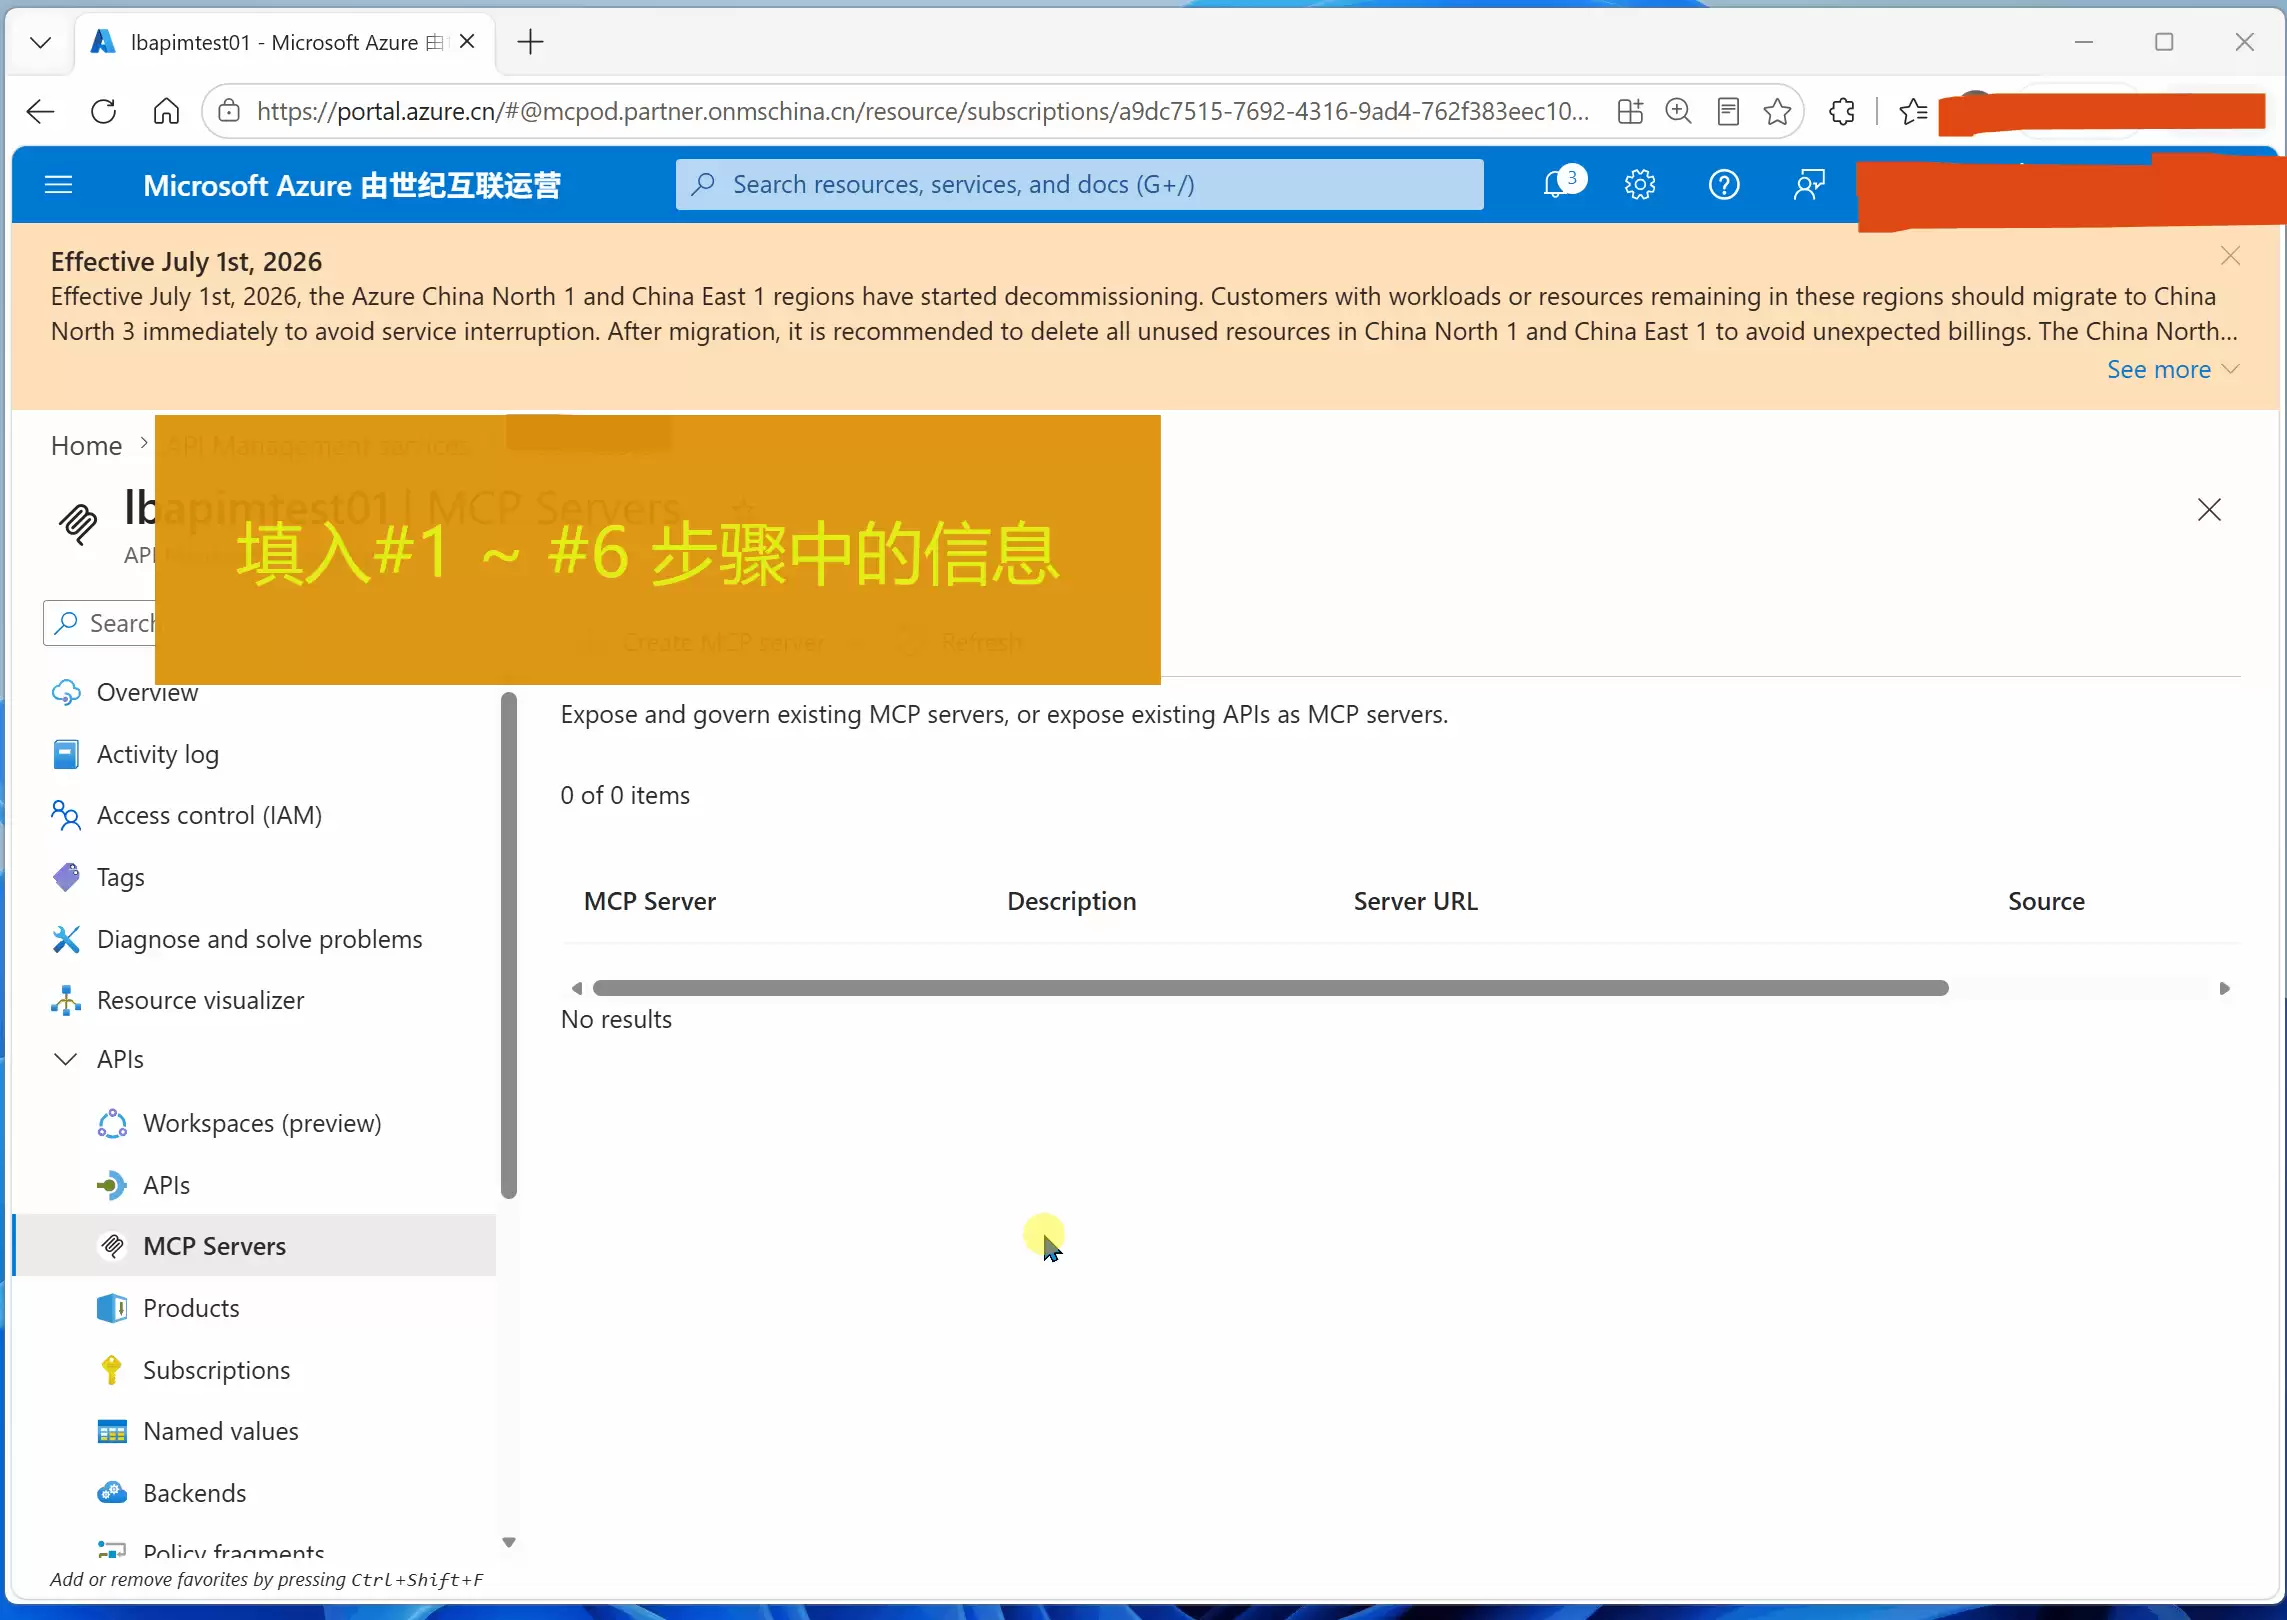Open Diagnose and solve problems
Viewport: 2287px width, 1620px height.
point(259,939)
